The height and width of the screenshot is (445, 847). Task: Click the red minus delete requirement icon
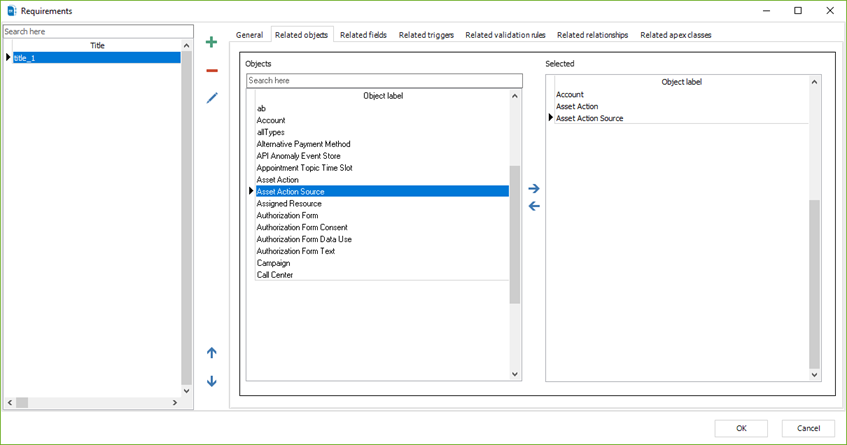(211, 70)
